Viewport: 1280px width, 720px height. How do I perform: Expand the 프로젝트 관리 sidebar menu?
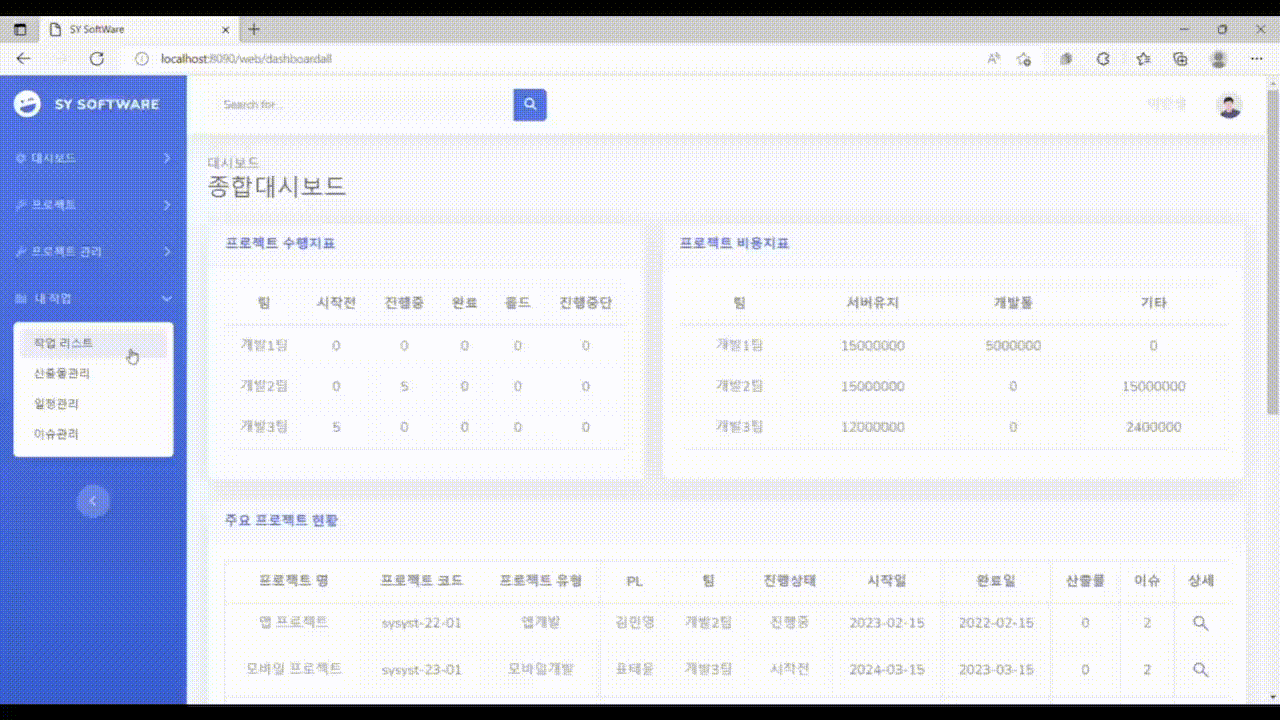pos(93,251)
